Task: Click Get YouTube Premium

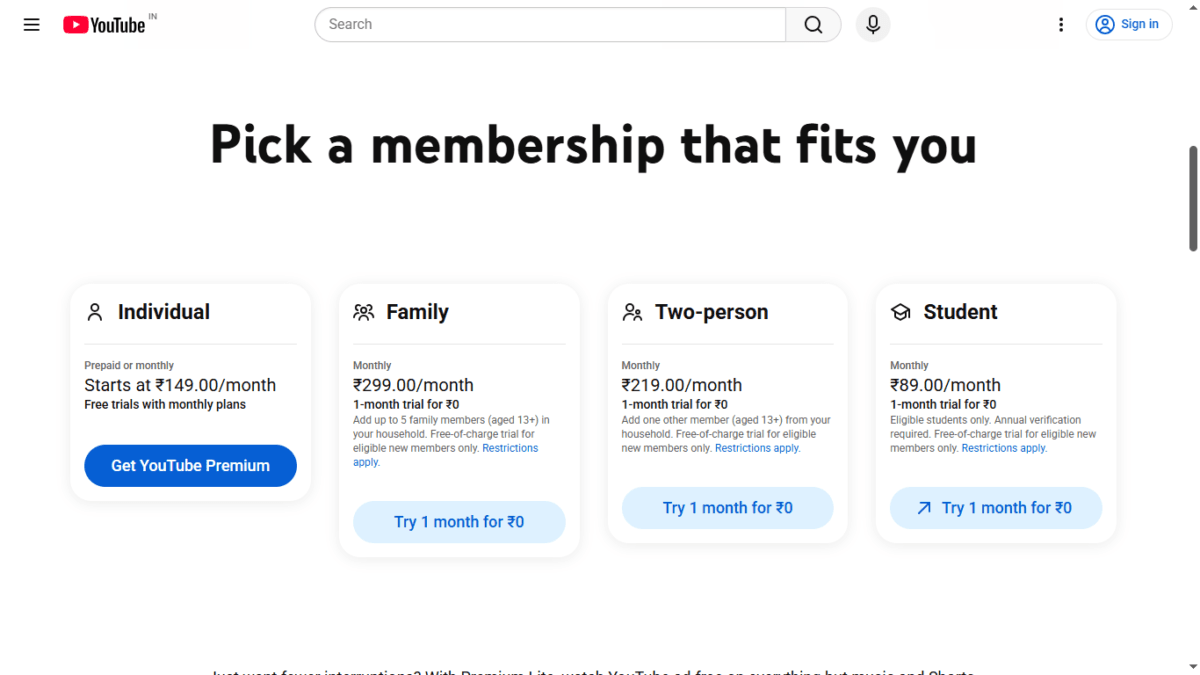Action: click(x=190, y=465)
